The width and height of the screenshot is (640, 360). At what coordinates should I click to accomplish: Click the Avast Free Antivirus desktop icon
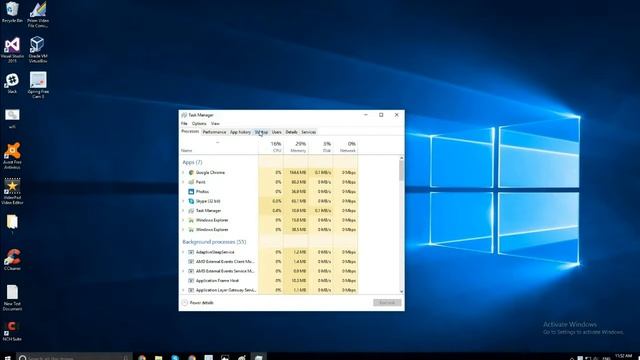(x=12, y=156)
